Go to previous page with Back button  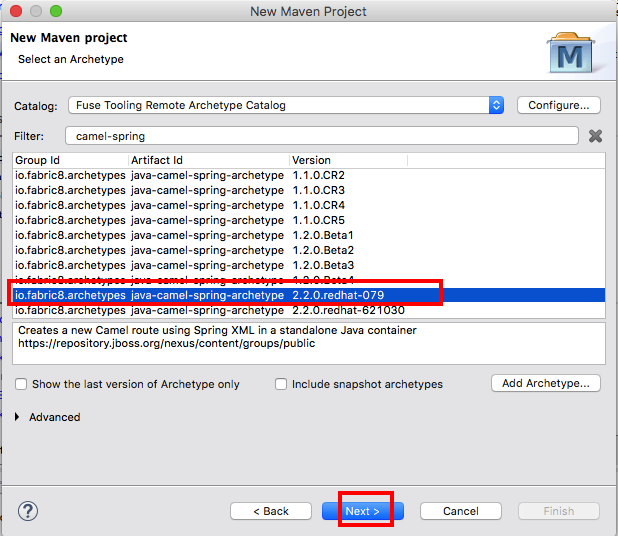click(271, 511)
